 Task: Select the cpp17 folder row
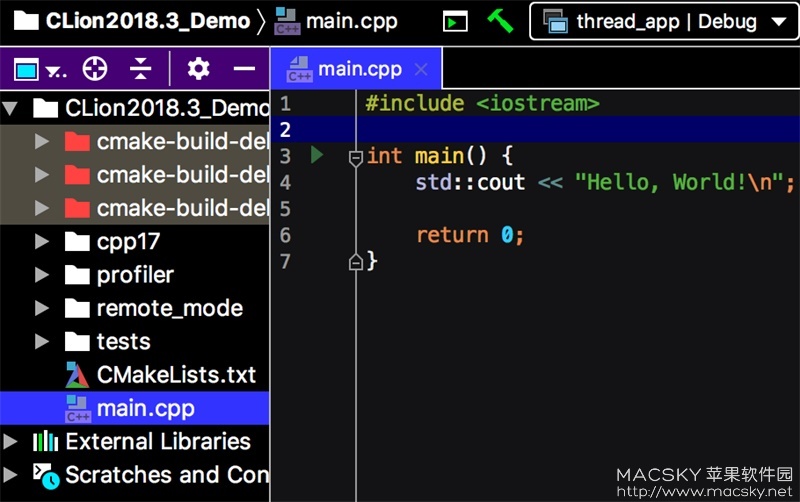tap(135, 241)
